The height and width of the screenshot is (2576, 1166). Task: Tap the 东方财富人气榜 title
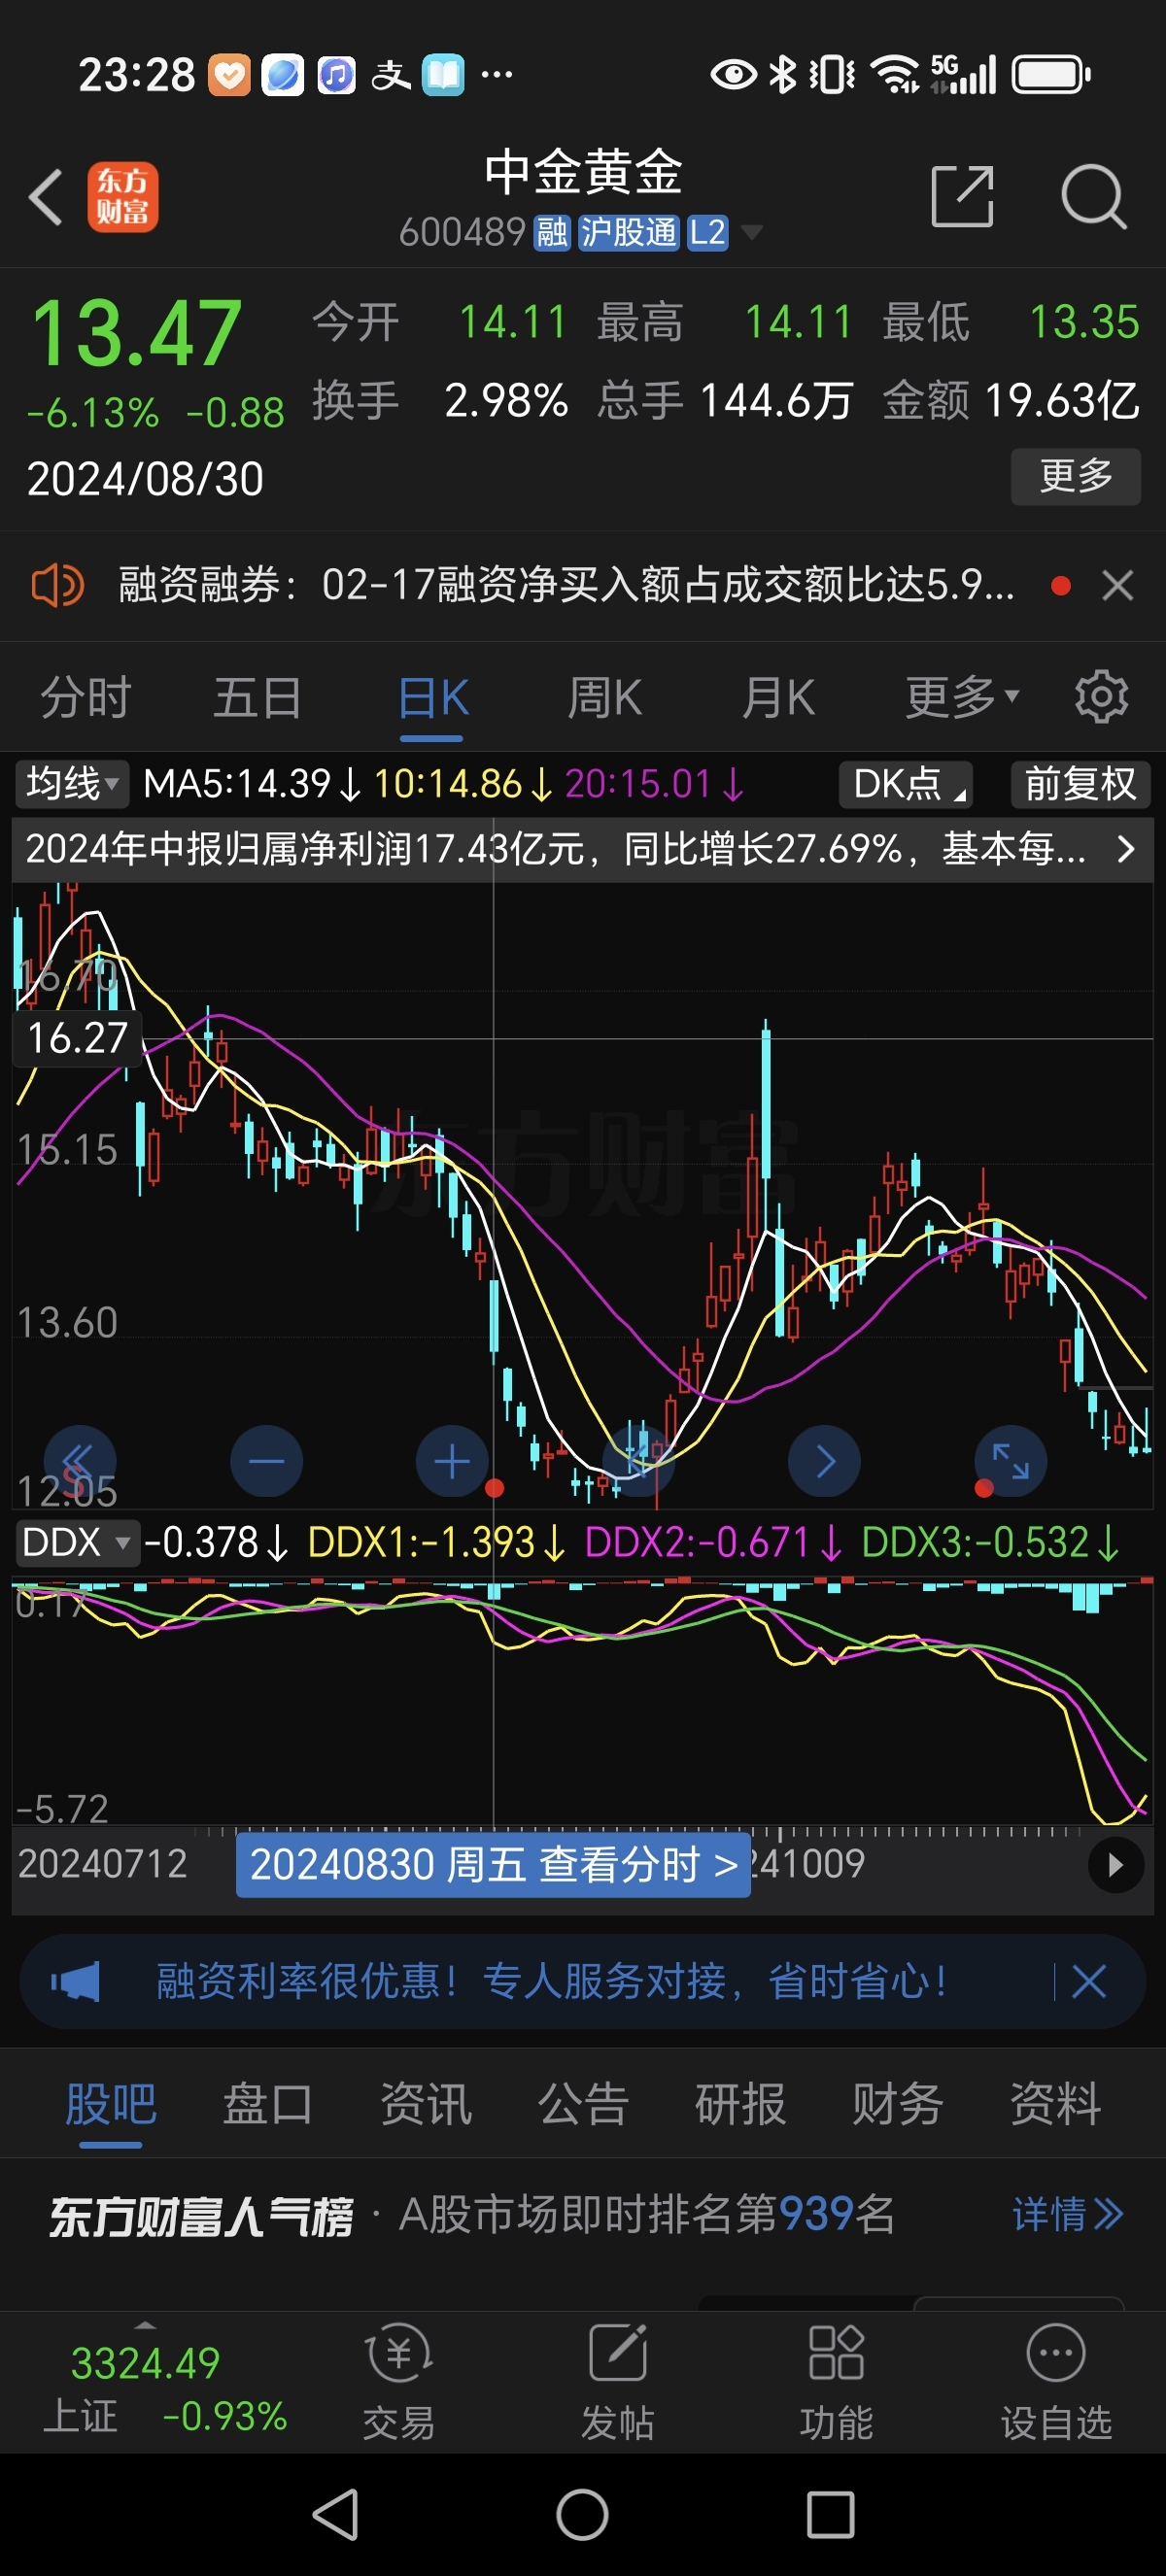click(x=201, y=2215)
